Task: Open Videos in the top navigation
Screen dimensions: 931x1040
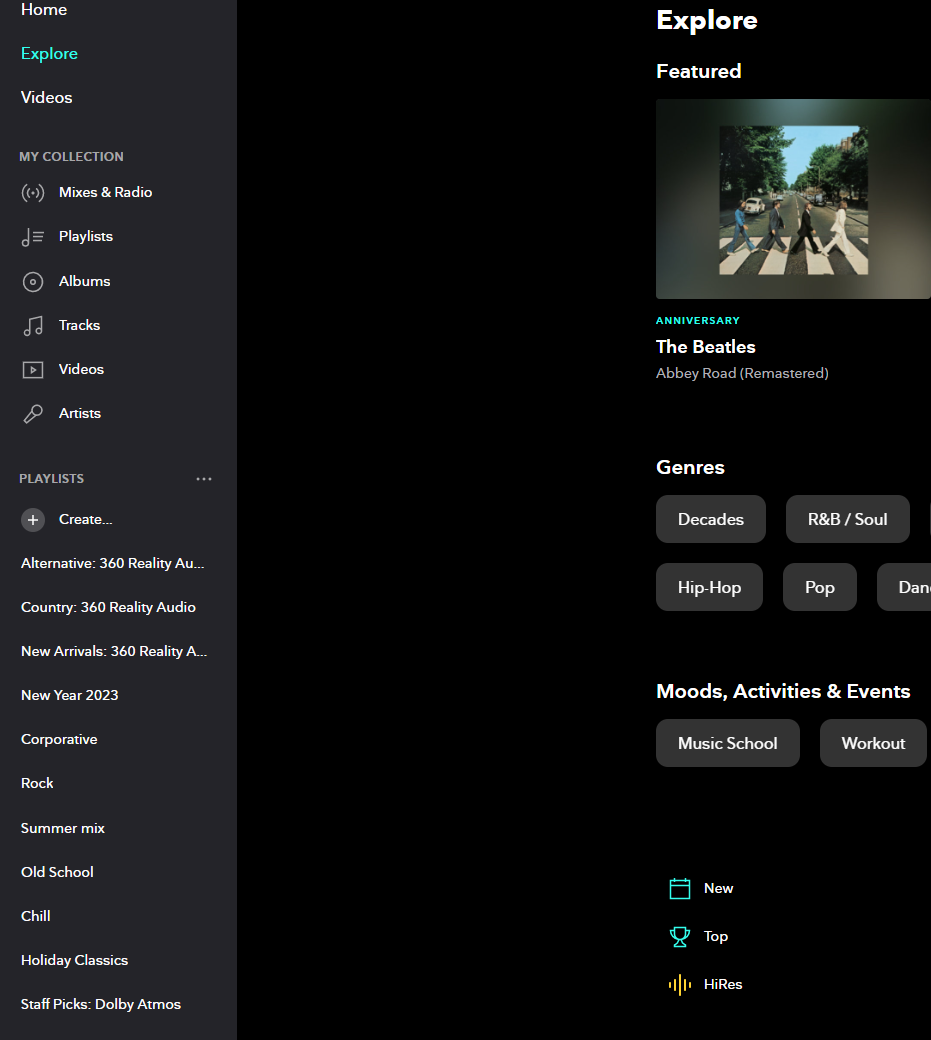Action: pos(46,98)
